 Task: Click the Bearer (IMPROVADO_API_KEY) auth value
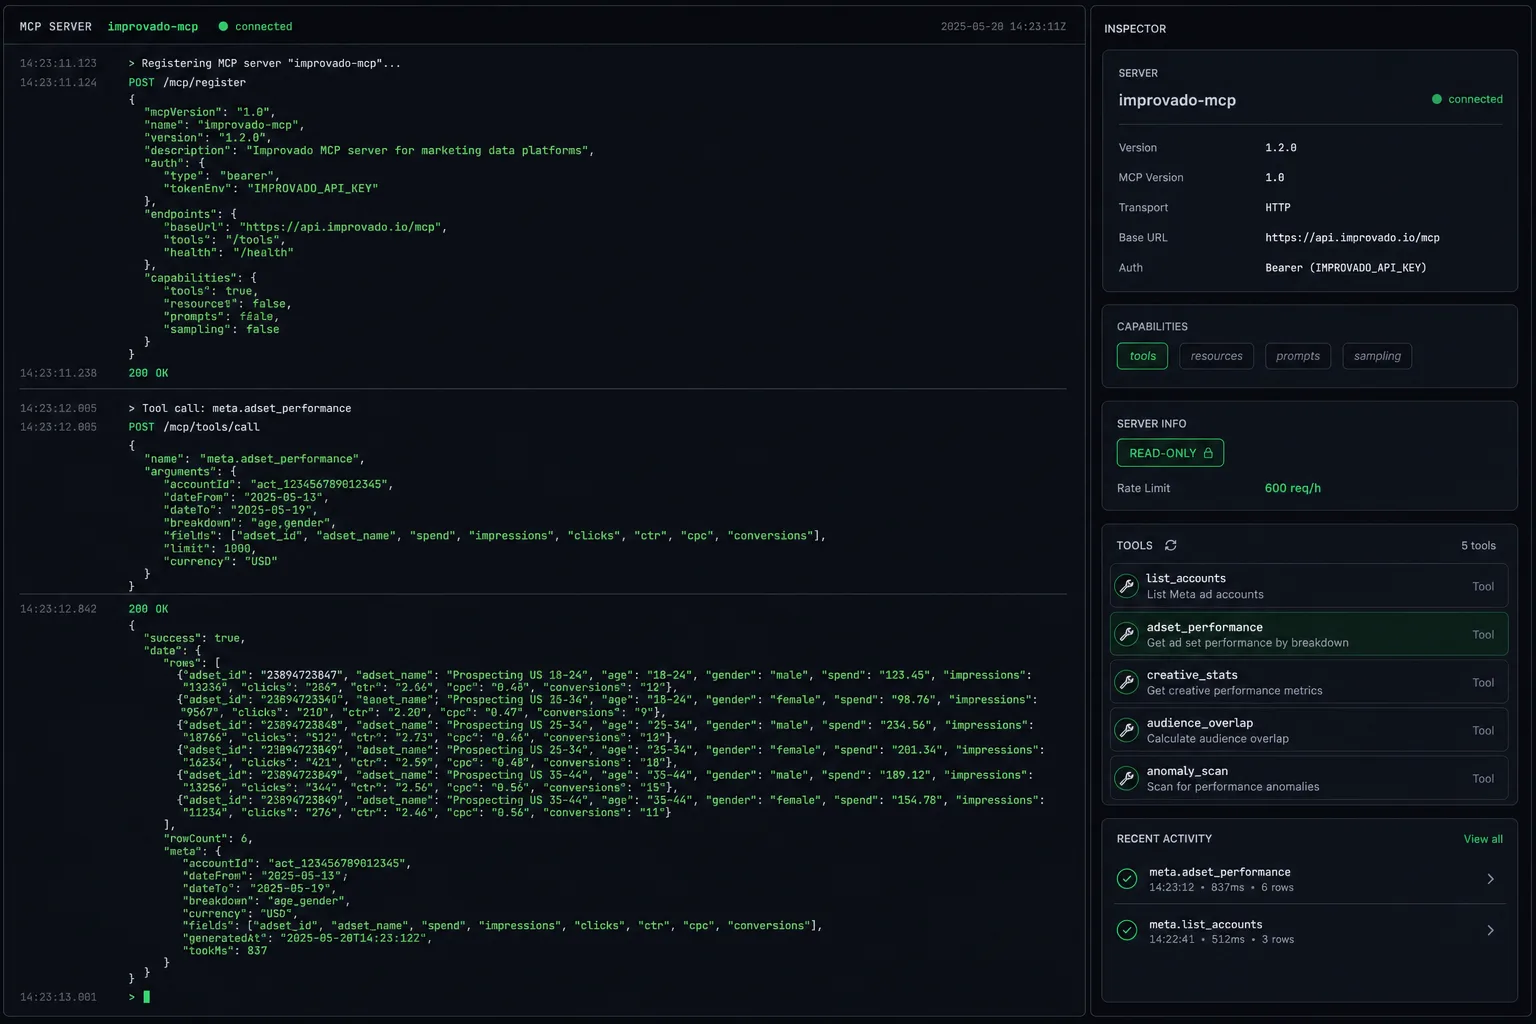(1346, 268)
